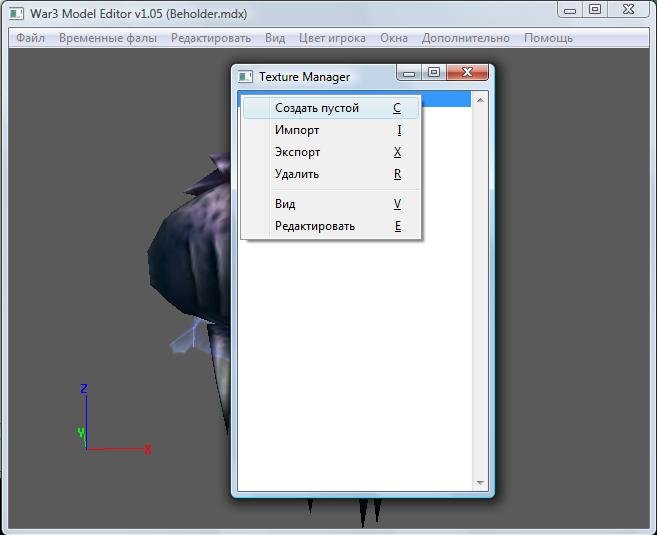Close the War3 Model Editor window
Image resolution: width=657 pixels, height=535 pixels.
click(629, 10)
